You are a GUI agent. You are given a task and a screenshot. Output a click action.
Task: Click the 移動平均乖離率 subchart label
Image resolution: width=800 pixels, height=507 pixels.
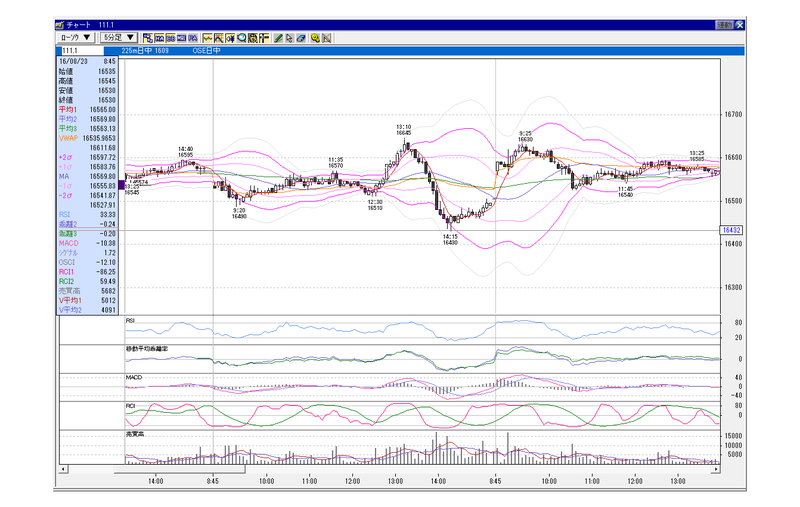(x=146, y=349)
